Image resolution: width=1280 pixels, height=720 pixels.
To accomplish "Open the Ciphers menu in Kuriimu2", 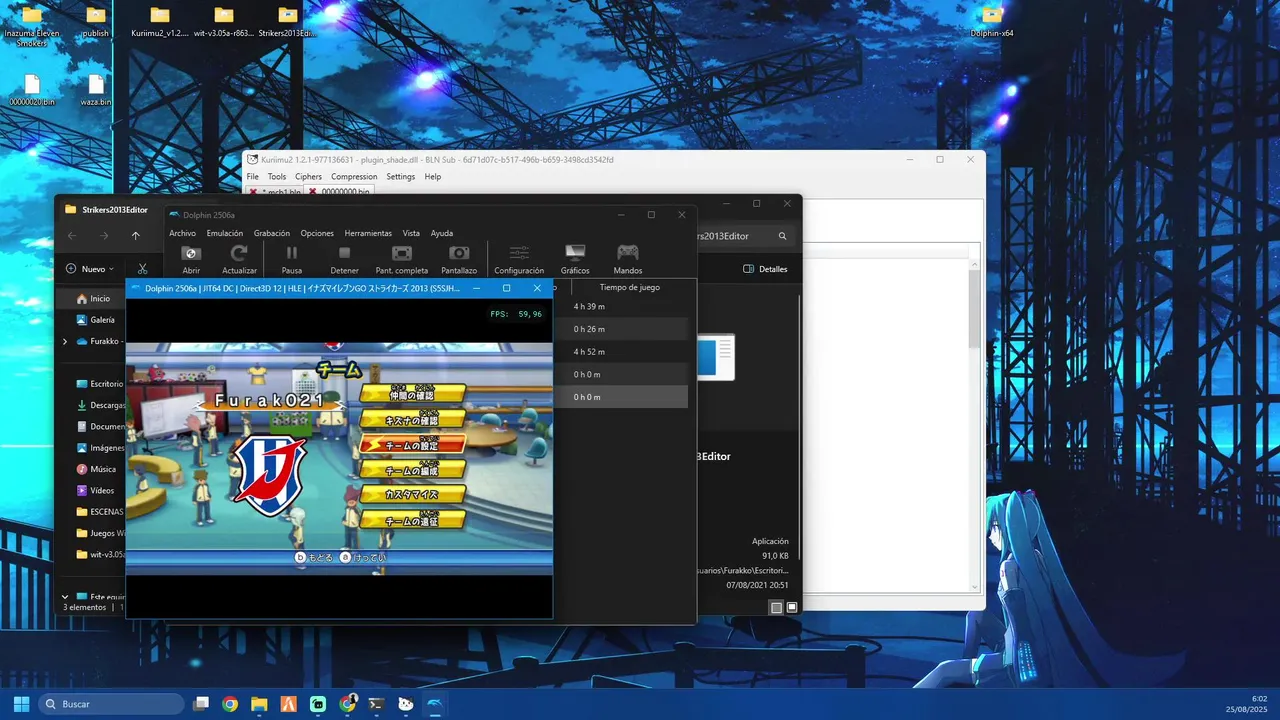I will click(x=308, y=177).
